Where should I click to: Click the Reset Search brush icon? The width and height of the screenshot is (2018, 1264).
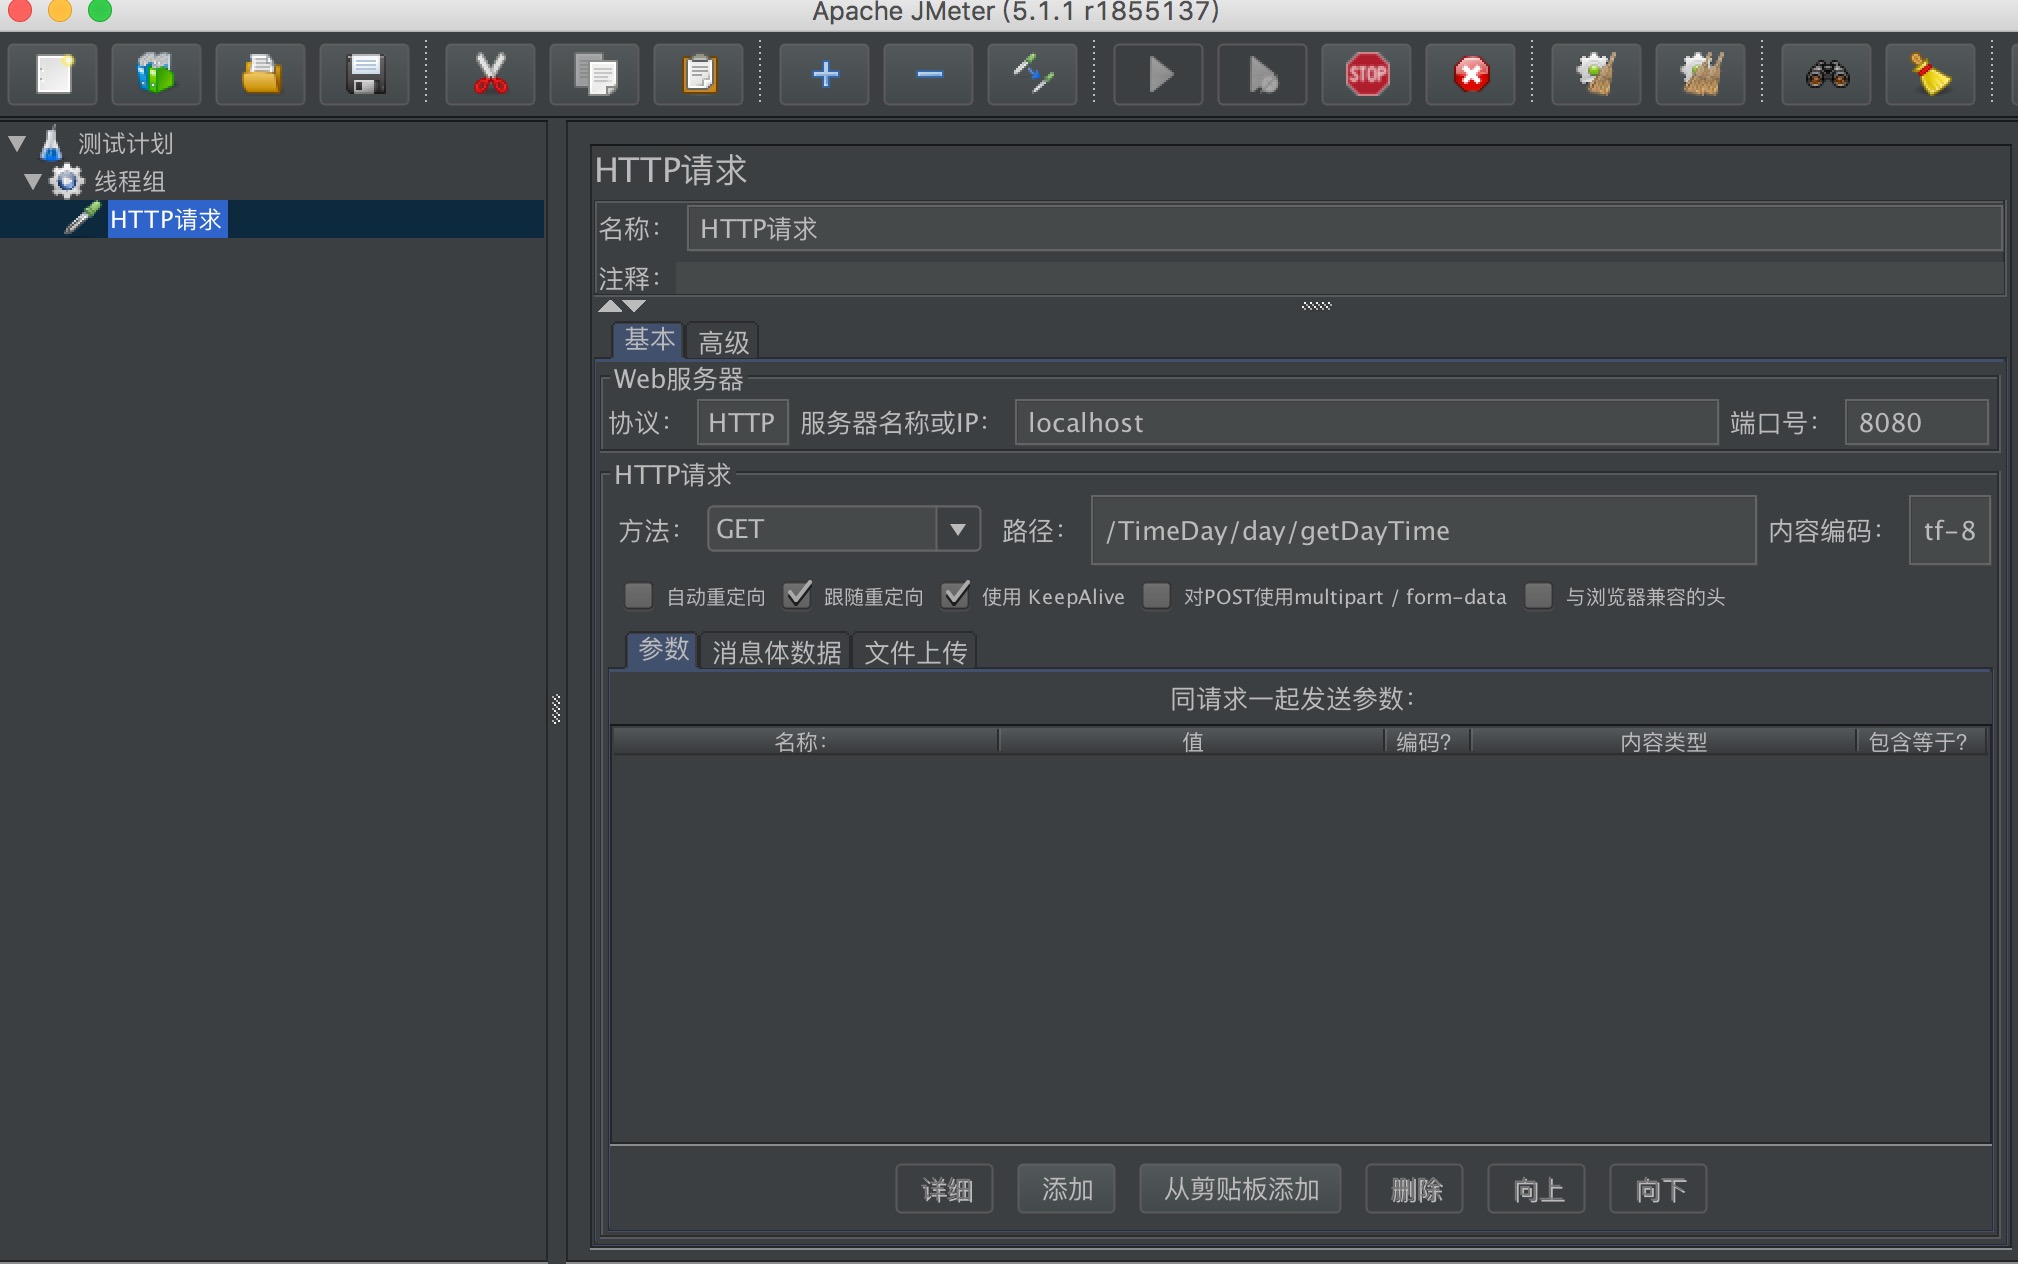pyautogui.click(x=1931, y=75)
